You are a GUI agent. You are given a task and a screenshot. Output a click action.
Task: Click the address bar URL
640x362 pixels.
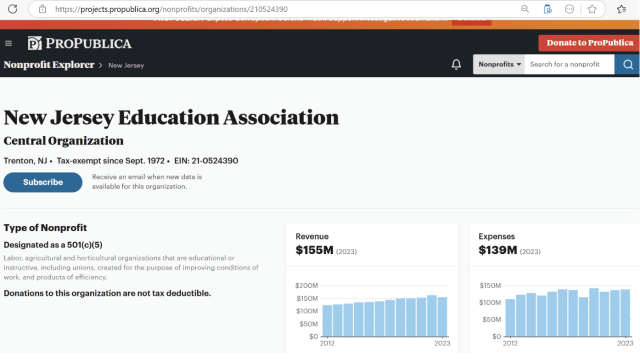[x=171, y=9]
